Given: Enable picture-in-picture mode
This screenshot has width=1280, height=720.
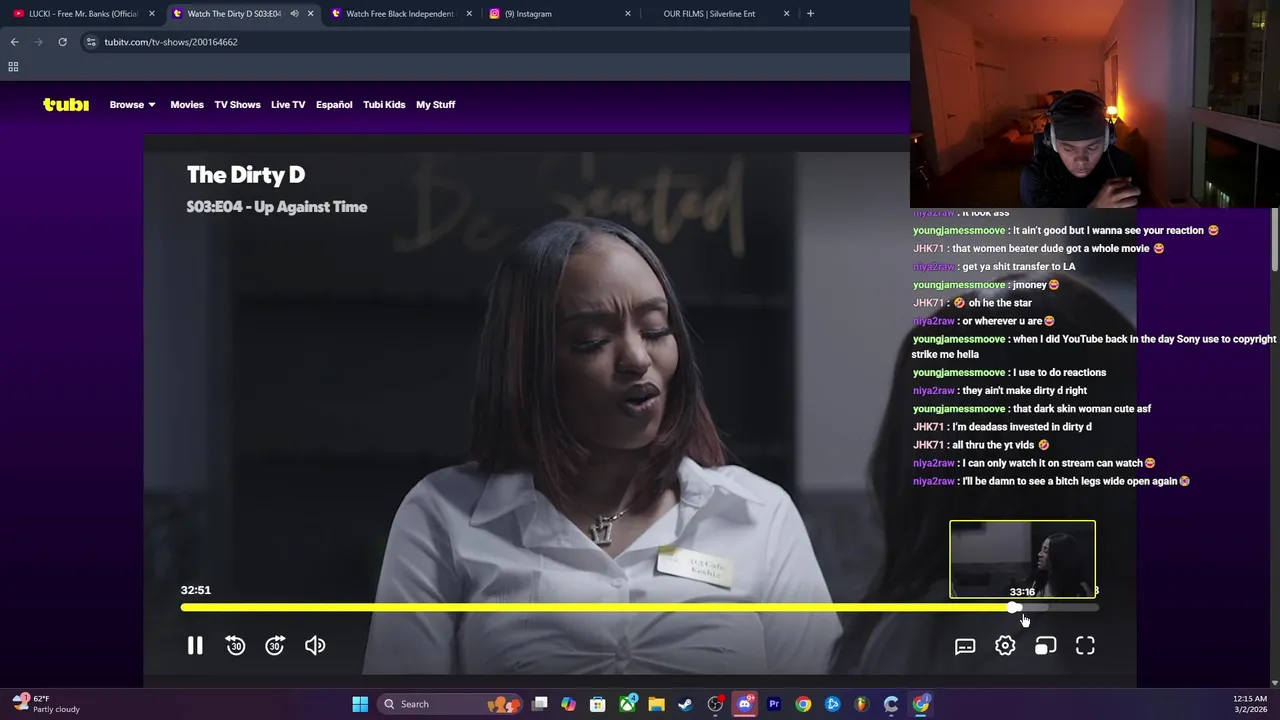Looking at the screenshot, I should tap(1045, 646).
